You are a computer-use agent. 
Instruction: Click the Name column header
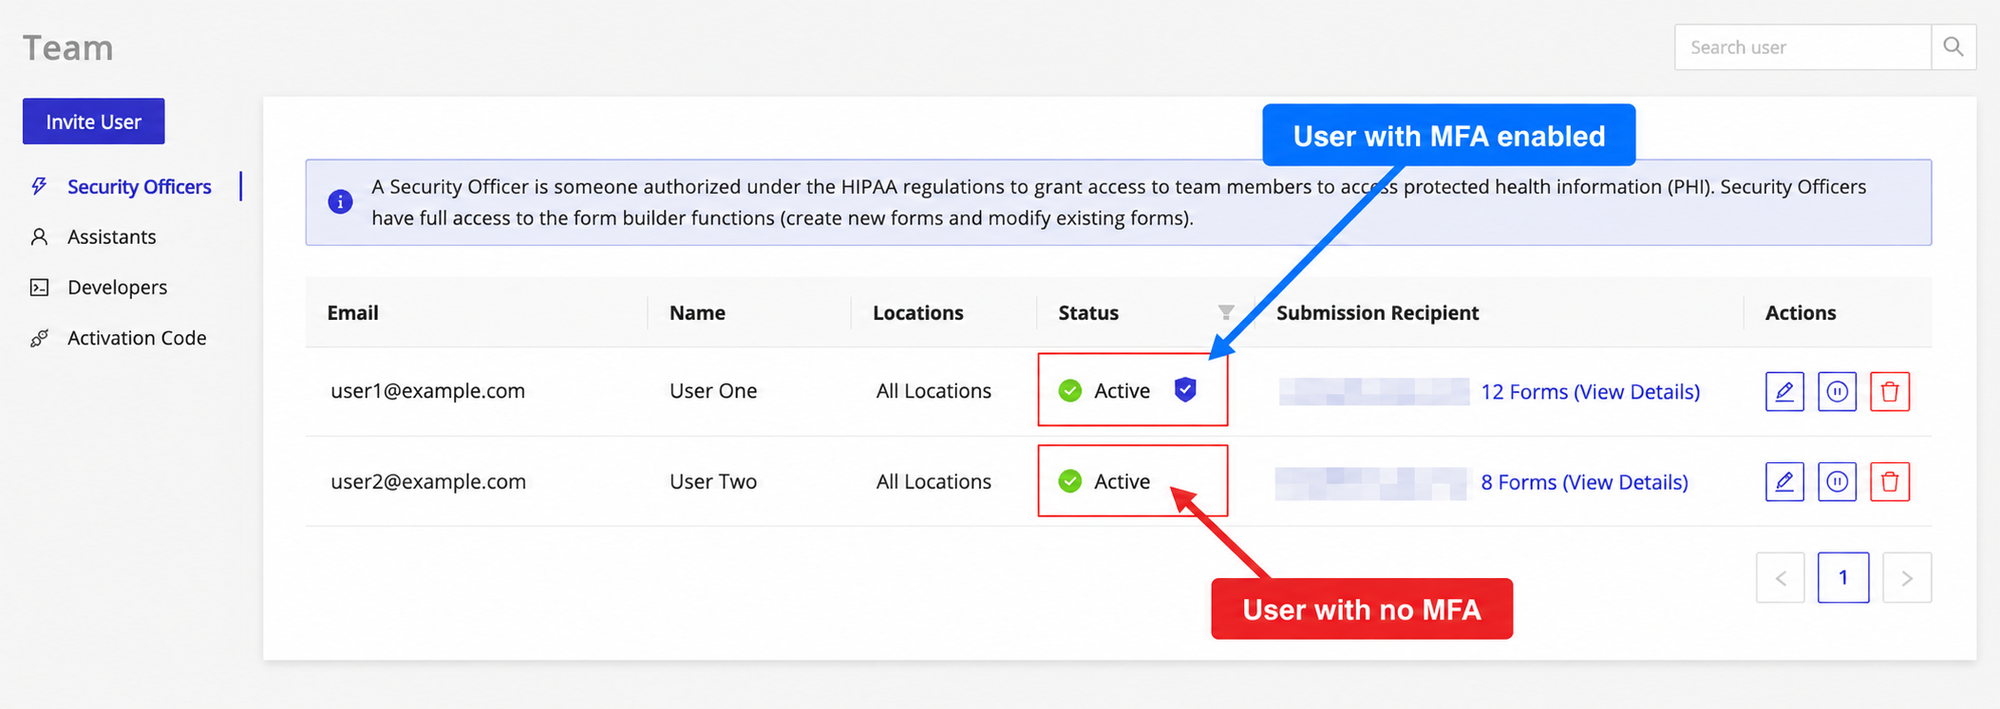pyautogui.click(x=697, y=312)
